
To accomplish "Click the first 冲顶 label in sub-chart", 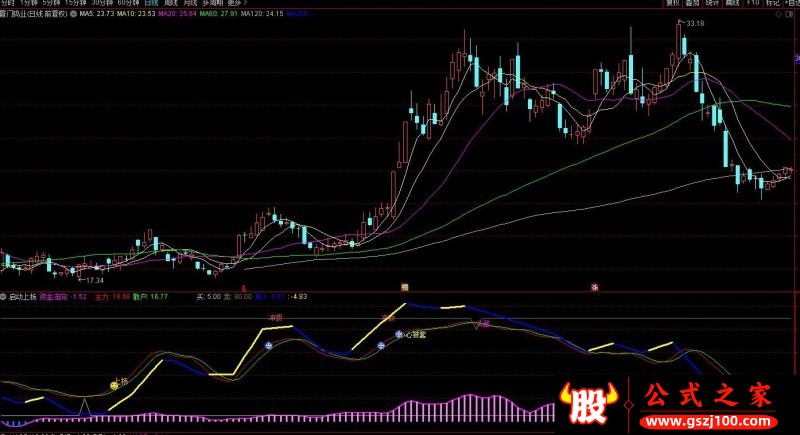I will click(x=276, y=318).
